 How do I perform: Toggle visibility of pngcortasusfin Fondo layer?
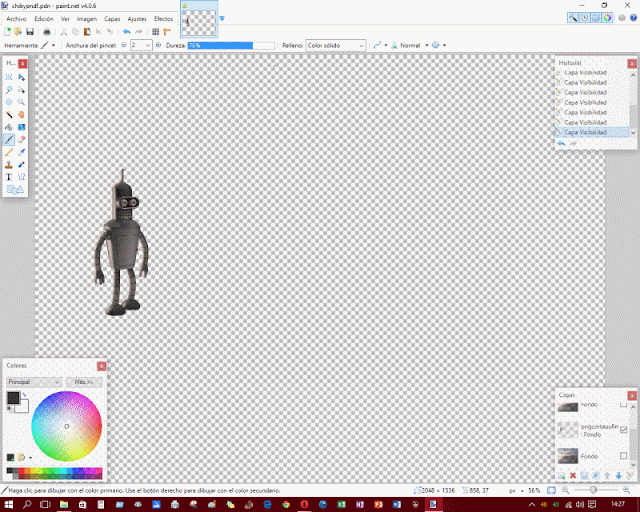click(x=624, y=430)
